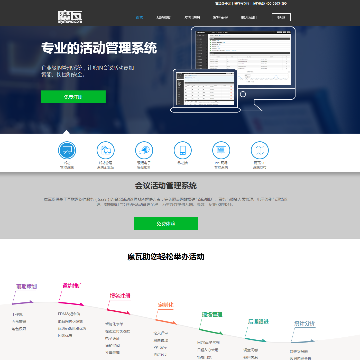The image size is (360, 360).
Task: Click the purple arrow step marker
Action: click(x=23, y=303)
